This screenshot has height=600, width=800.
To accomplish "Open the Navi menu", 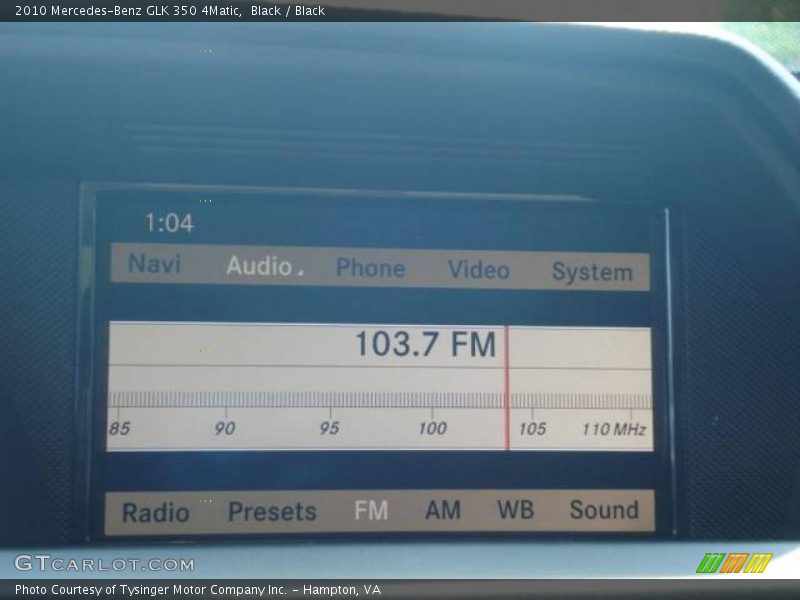I will tap(154, 264).
